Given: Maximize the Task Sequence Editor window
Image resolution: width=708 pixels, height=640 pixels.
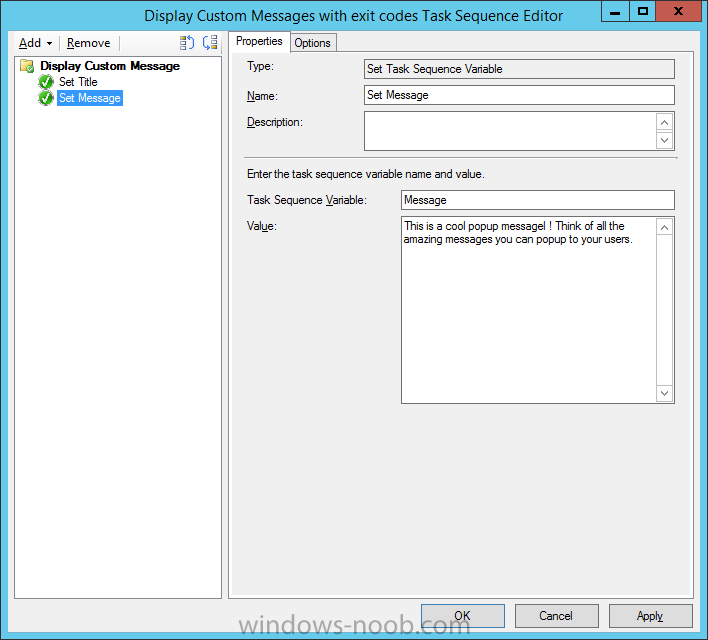Looking at the screenshot, I should tap(643, 11).
